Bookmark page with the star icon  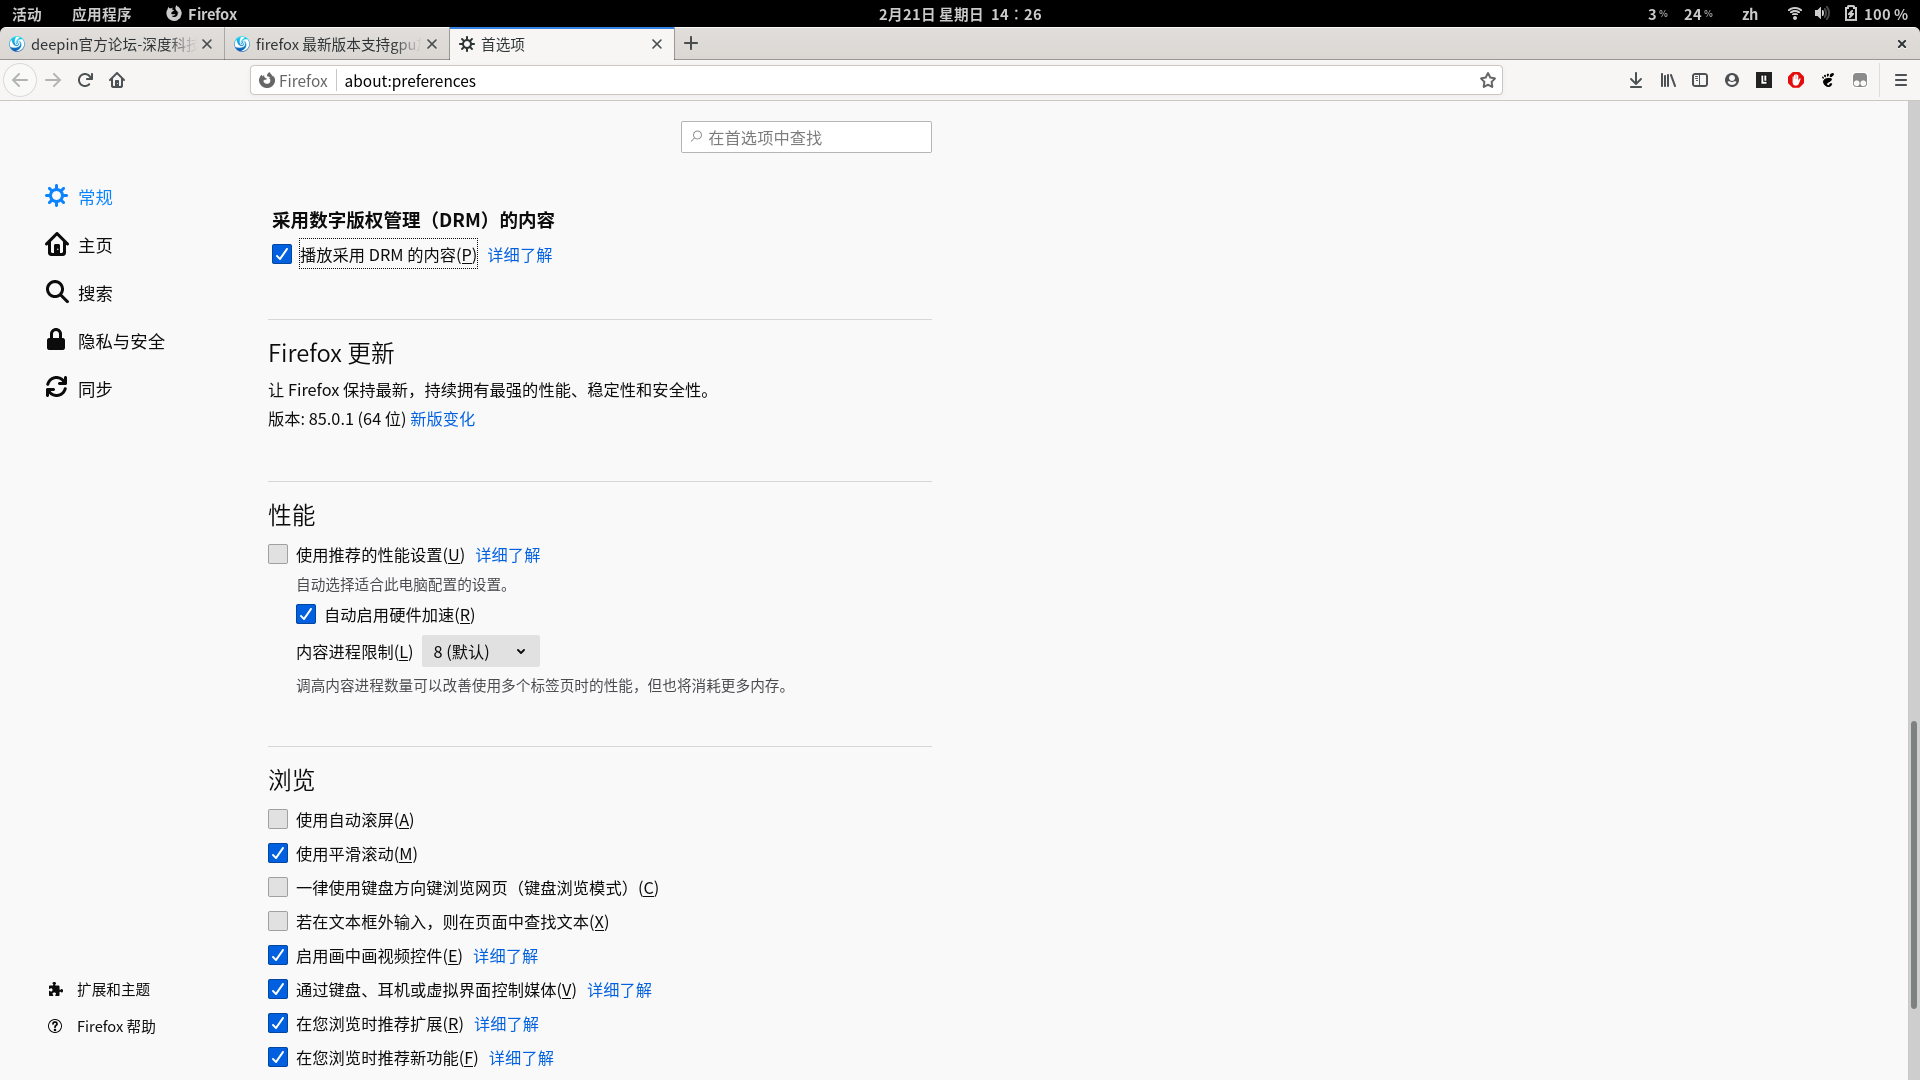point(1487,80)
